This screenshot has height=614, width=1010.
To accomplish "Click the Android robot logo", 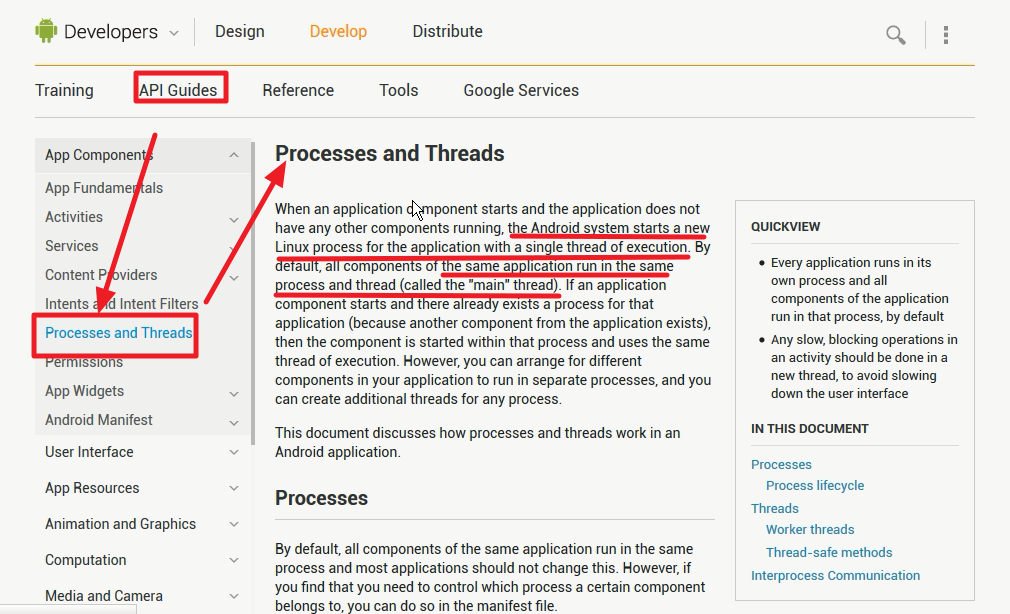I will point(46,31).
